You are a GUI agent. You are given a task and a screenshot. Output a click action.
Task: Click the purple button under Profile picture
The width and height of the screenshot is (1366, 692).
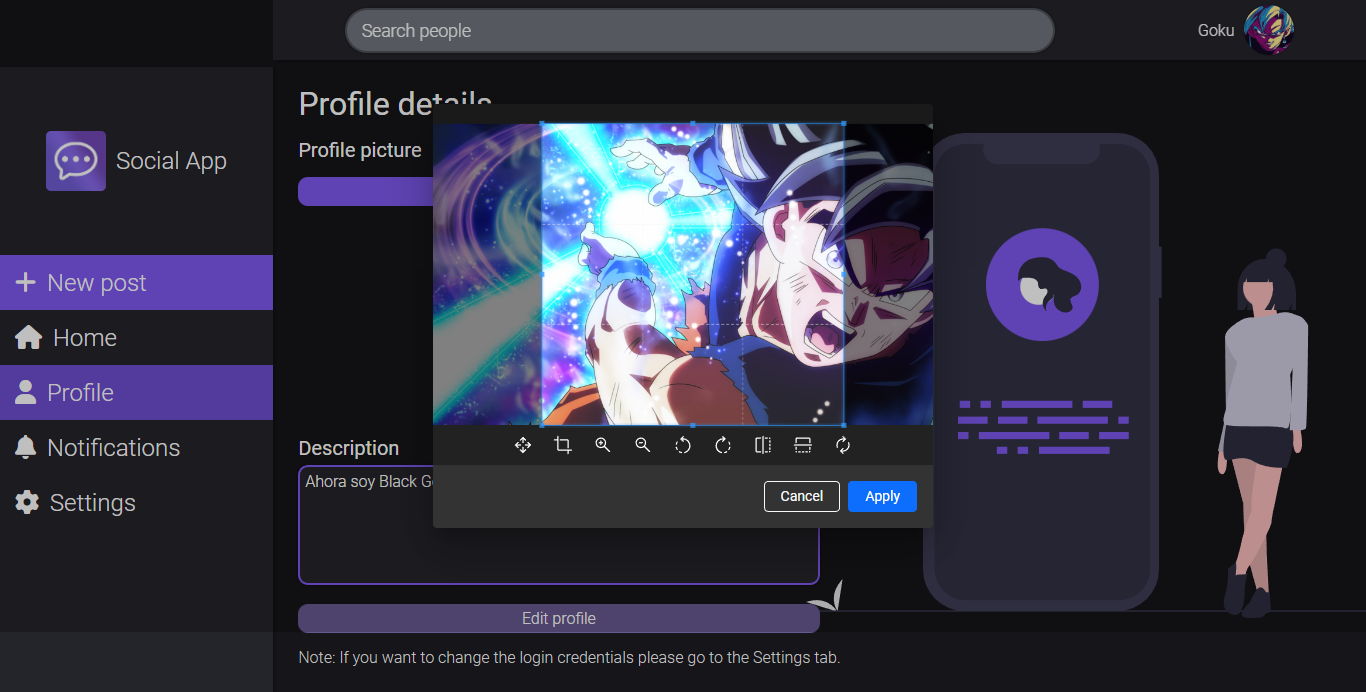click(366, 191)
